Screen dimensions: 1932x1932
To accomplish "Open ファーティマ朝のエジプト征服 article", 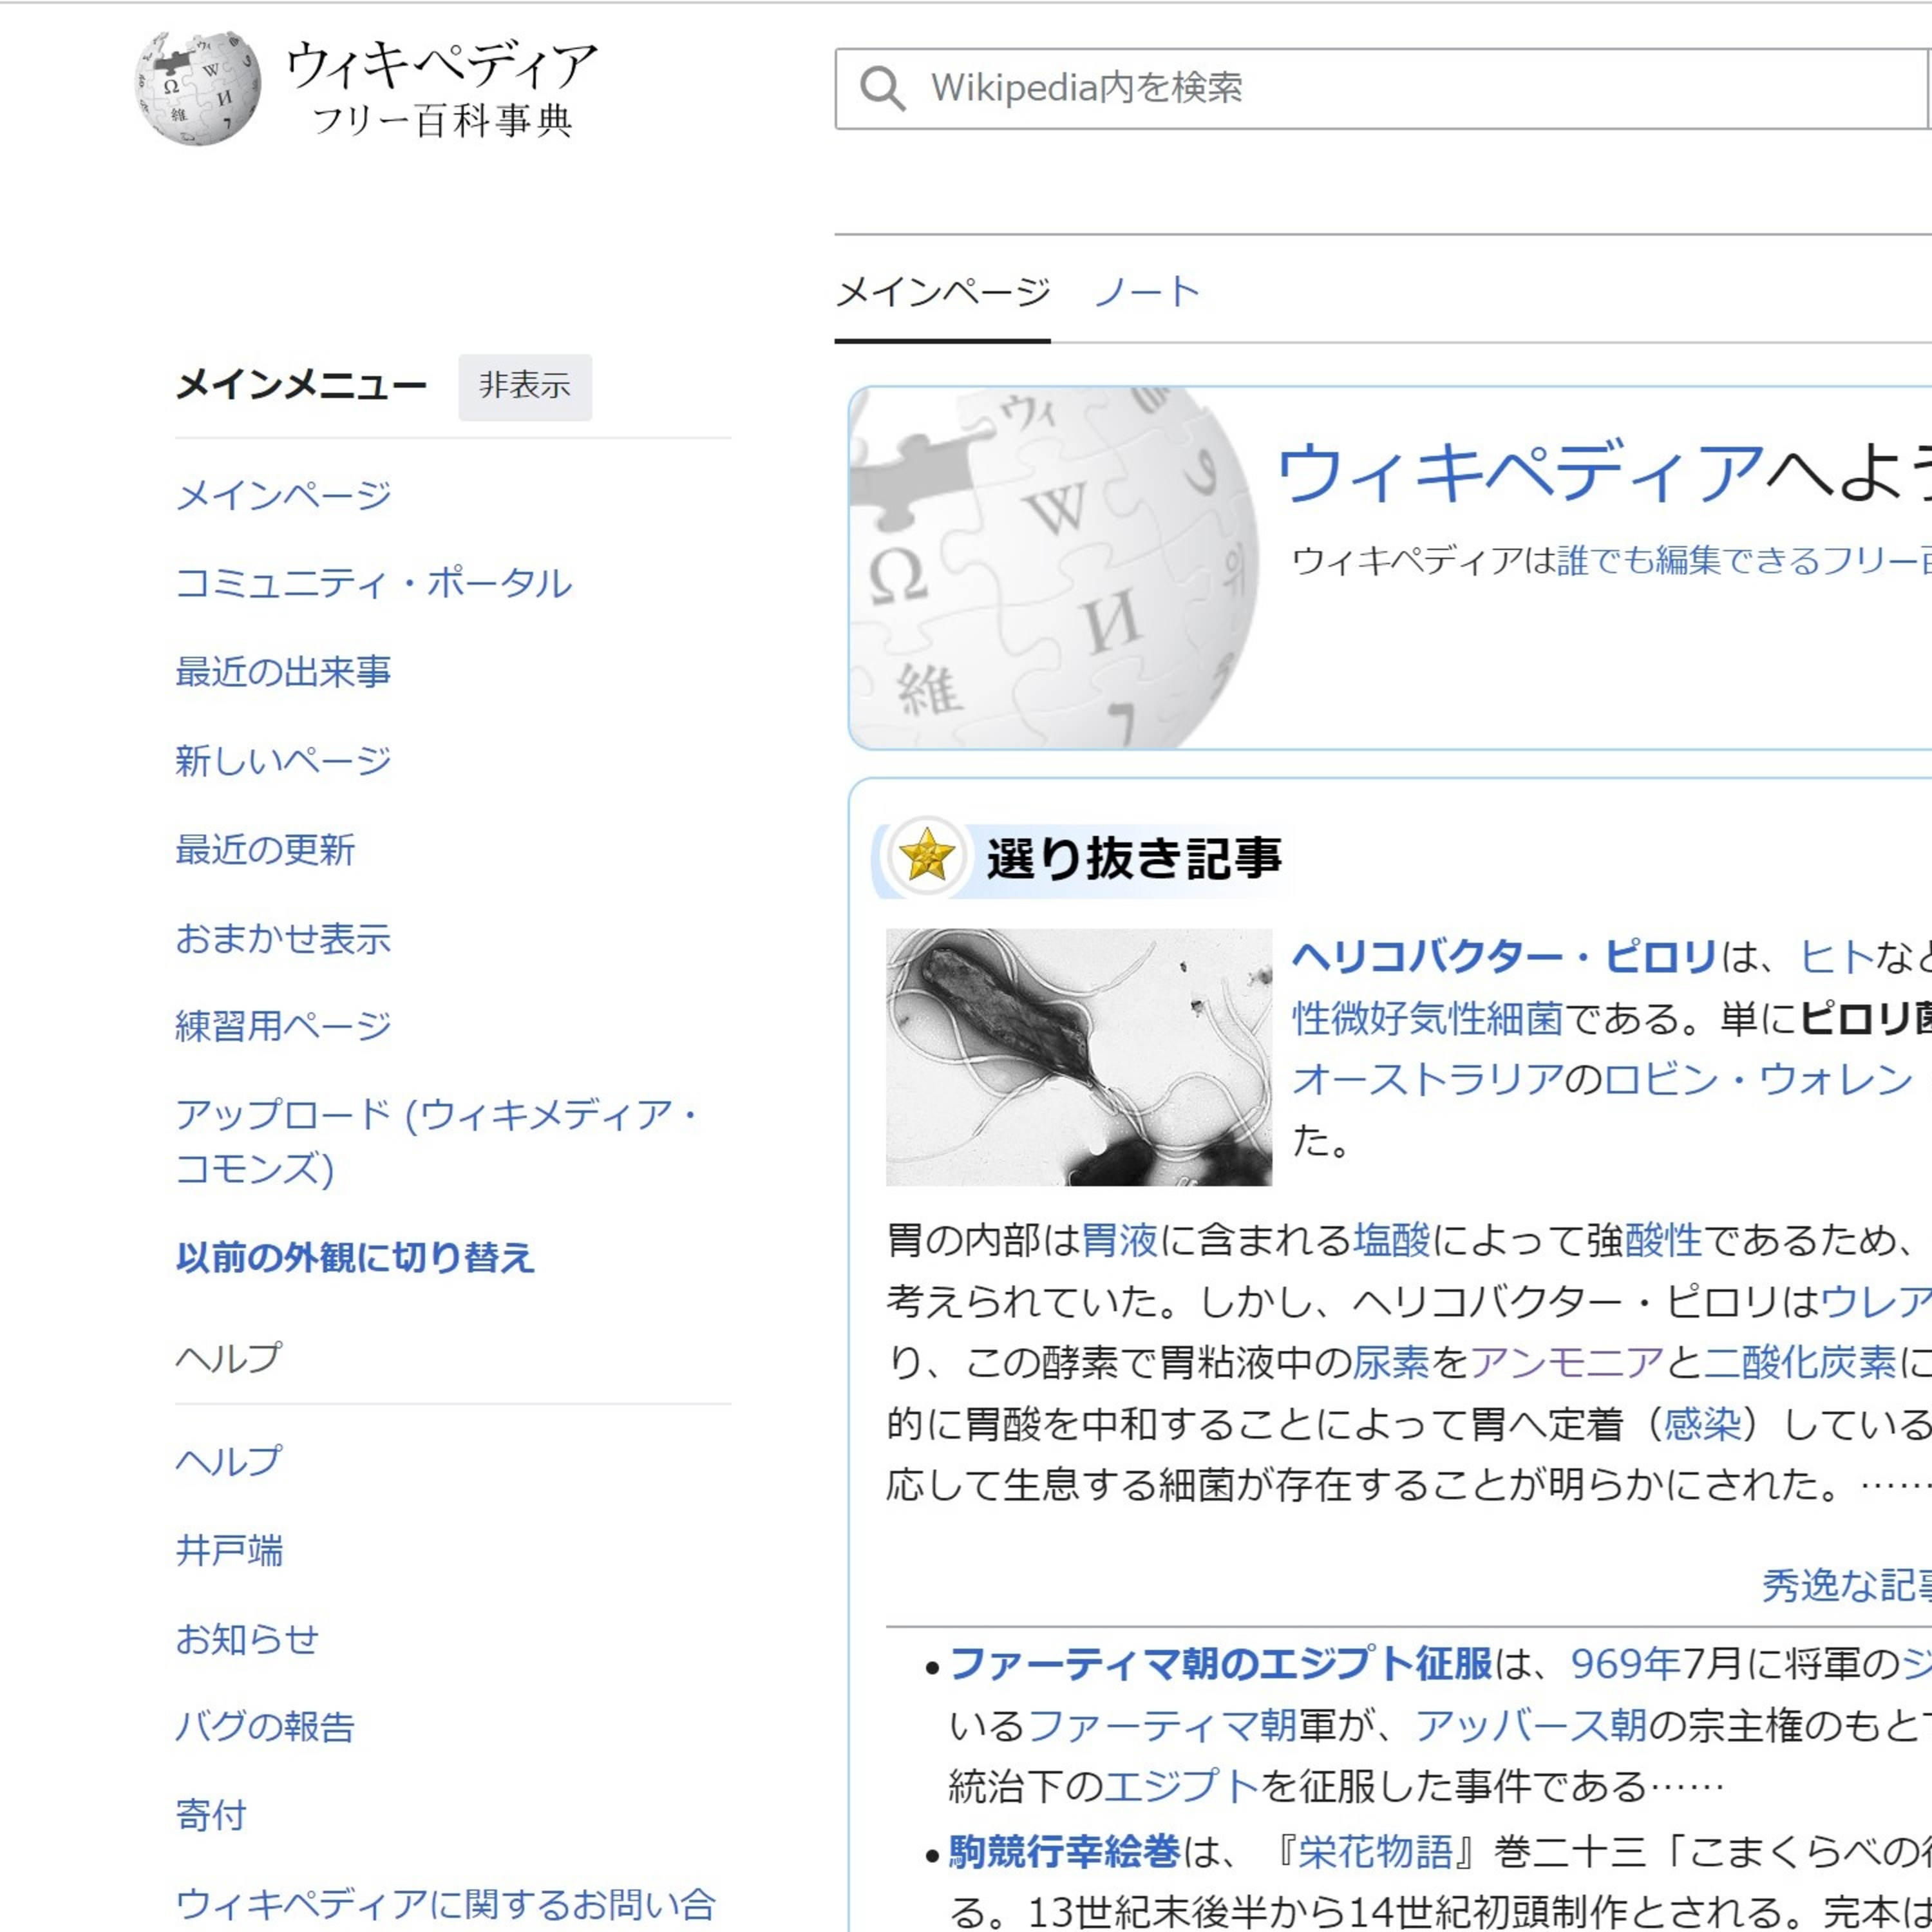I will click(1221, 1664).
